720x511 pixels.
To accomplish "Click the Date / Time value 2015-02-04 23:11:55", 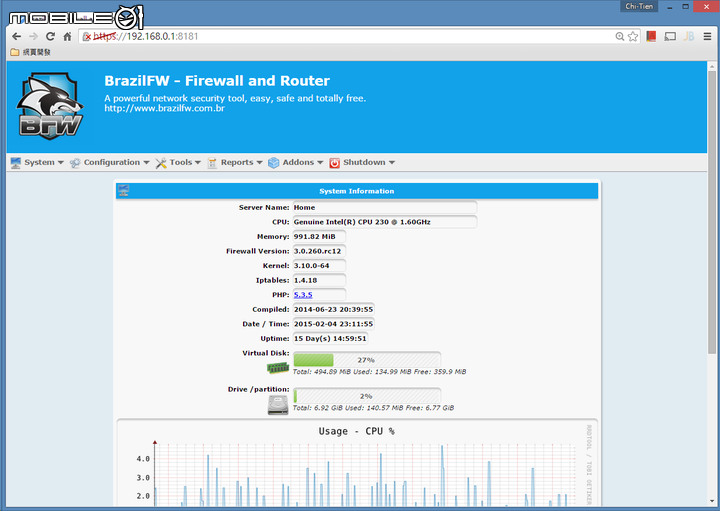I will pyautogui.click(x=333, y=324).
